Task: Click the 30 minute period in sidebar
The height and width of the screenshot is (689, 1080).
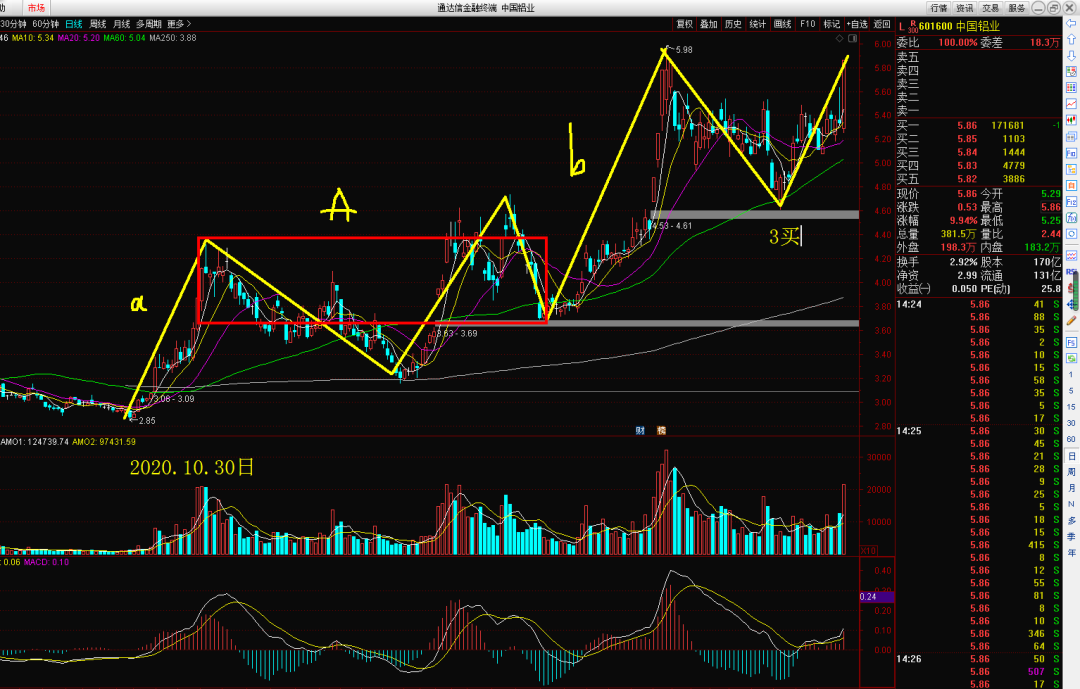Action: pyautogui.click(x=1071, y=423)
